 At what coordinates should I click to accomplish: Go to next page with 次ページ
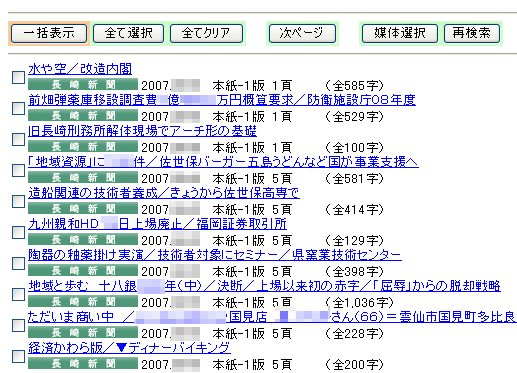coord(302,33)
